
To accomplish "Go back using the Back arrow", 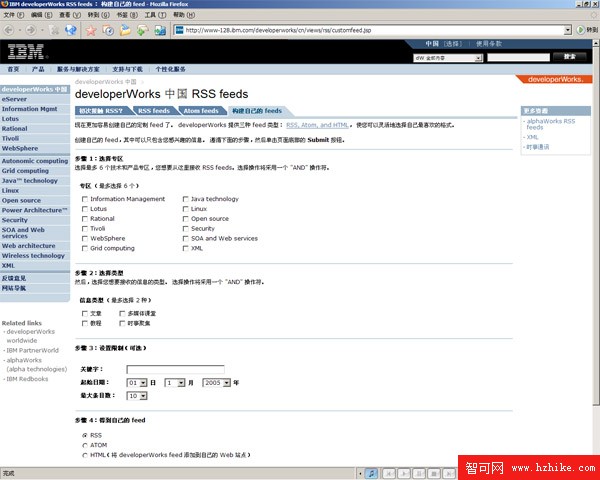I will pos(9,30).
